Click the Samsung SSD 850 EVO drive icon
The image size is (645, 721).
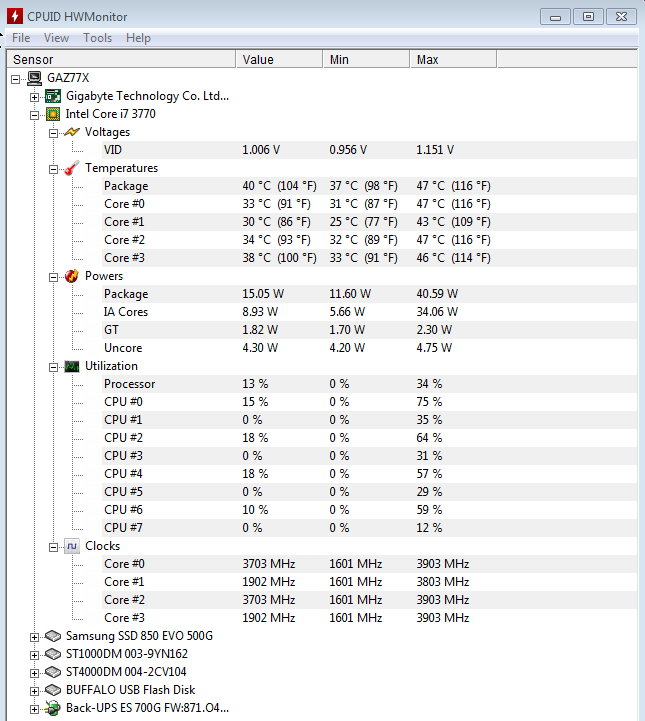[53, 636]
